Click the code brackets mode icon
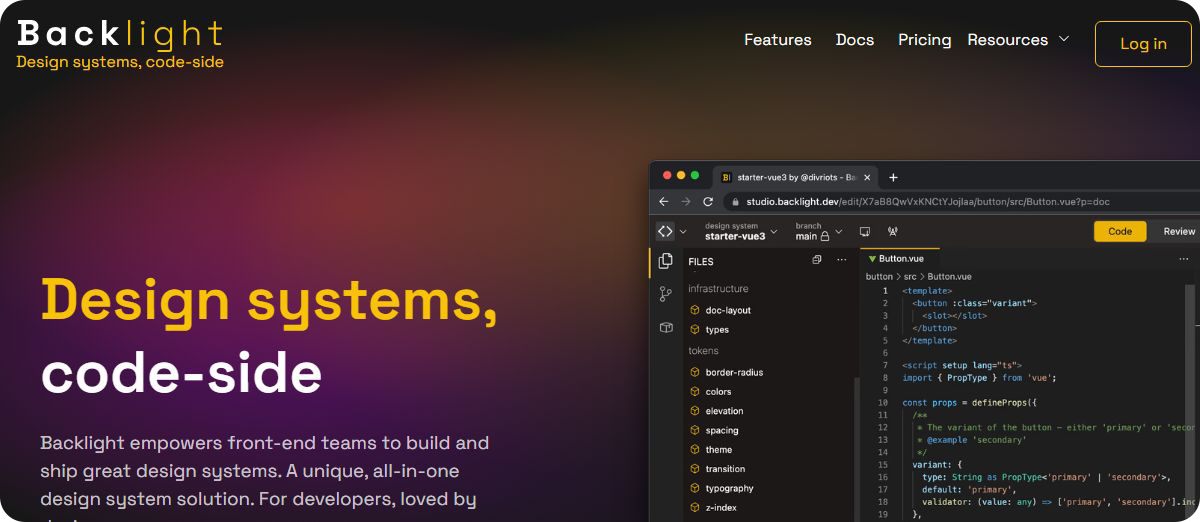The width and height of the screenshot is (1200, 522). (x=665, y=231)
